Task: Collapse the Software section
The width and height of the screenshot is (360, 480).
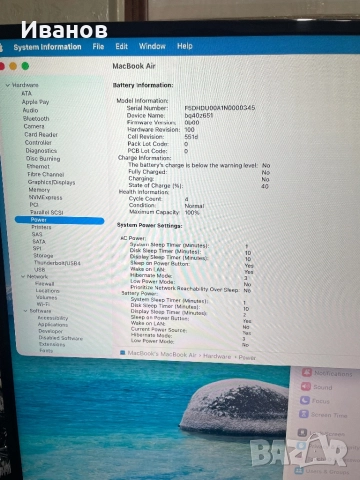Action: coord(26,311)
